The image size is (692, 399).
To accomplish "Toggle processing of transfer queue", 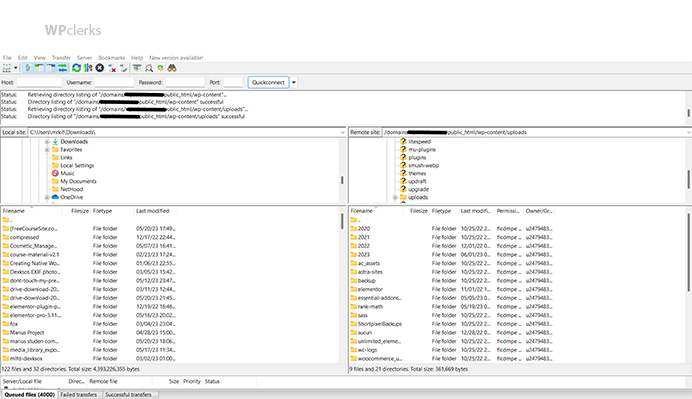I will pos(88,68).
